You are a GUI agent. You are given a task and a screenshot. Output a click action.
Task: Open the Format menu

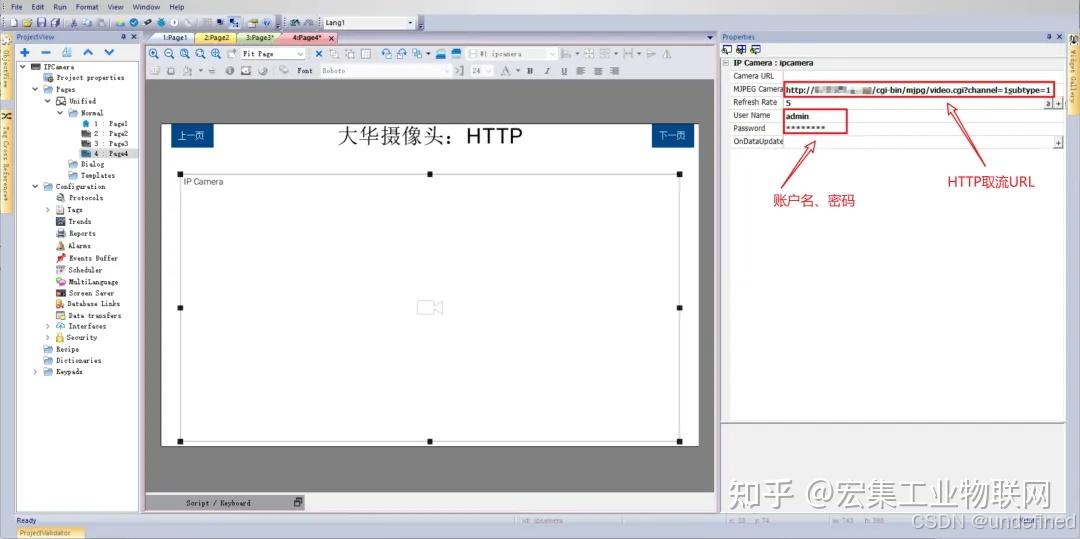coord(87,7)
